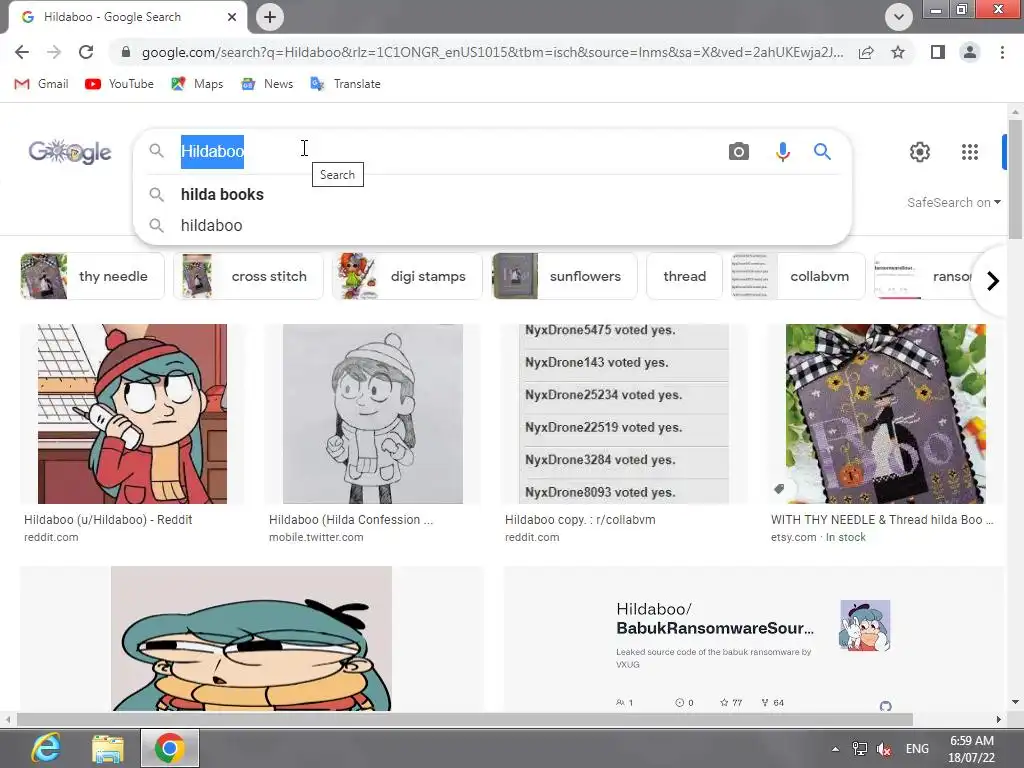The image size is (1024, 768).
Task: Open 'Hildaboo (u/Hildaboo) - Reddit' title link
Action: pos(108,520)
